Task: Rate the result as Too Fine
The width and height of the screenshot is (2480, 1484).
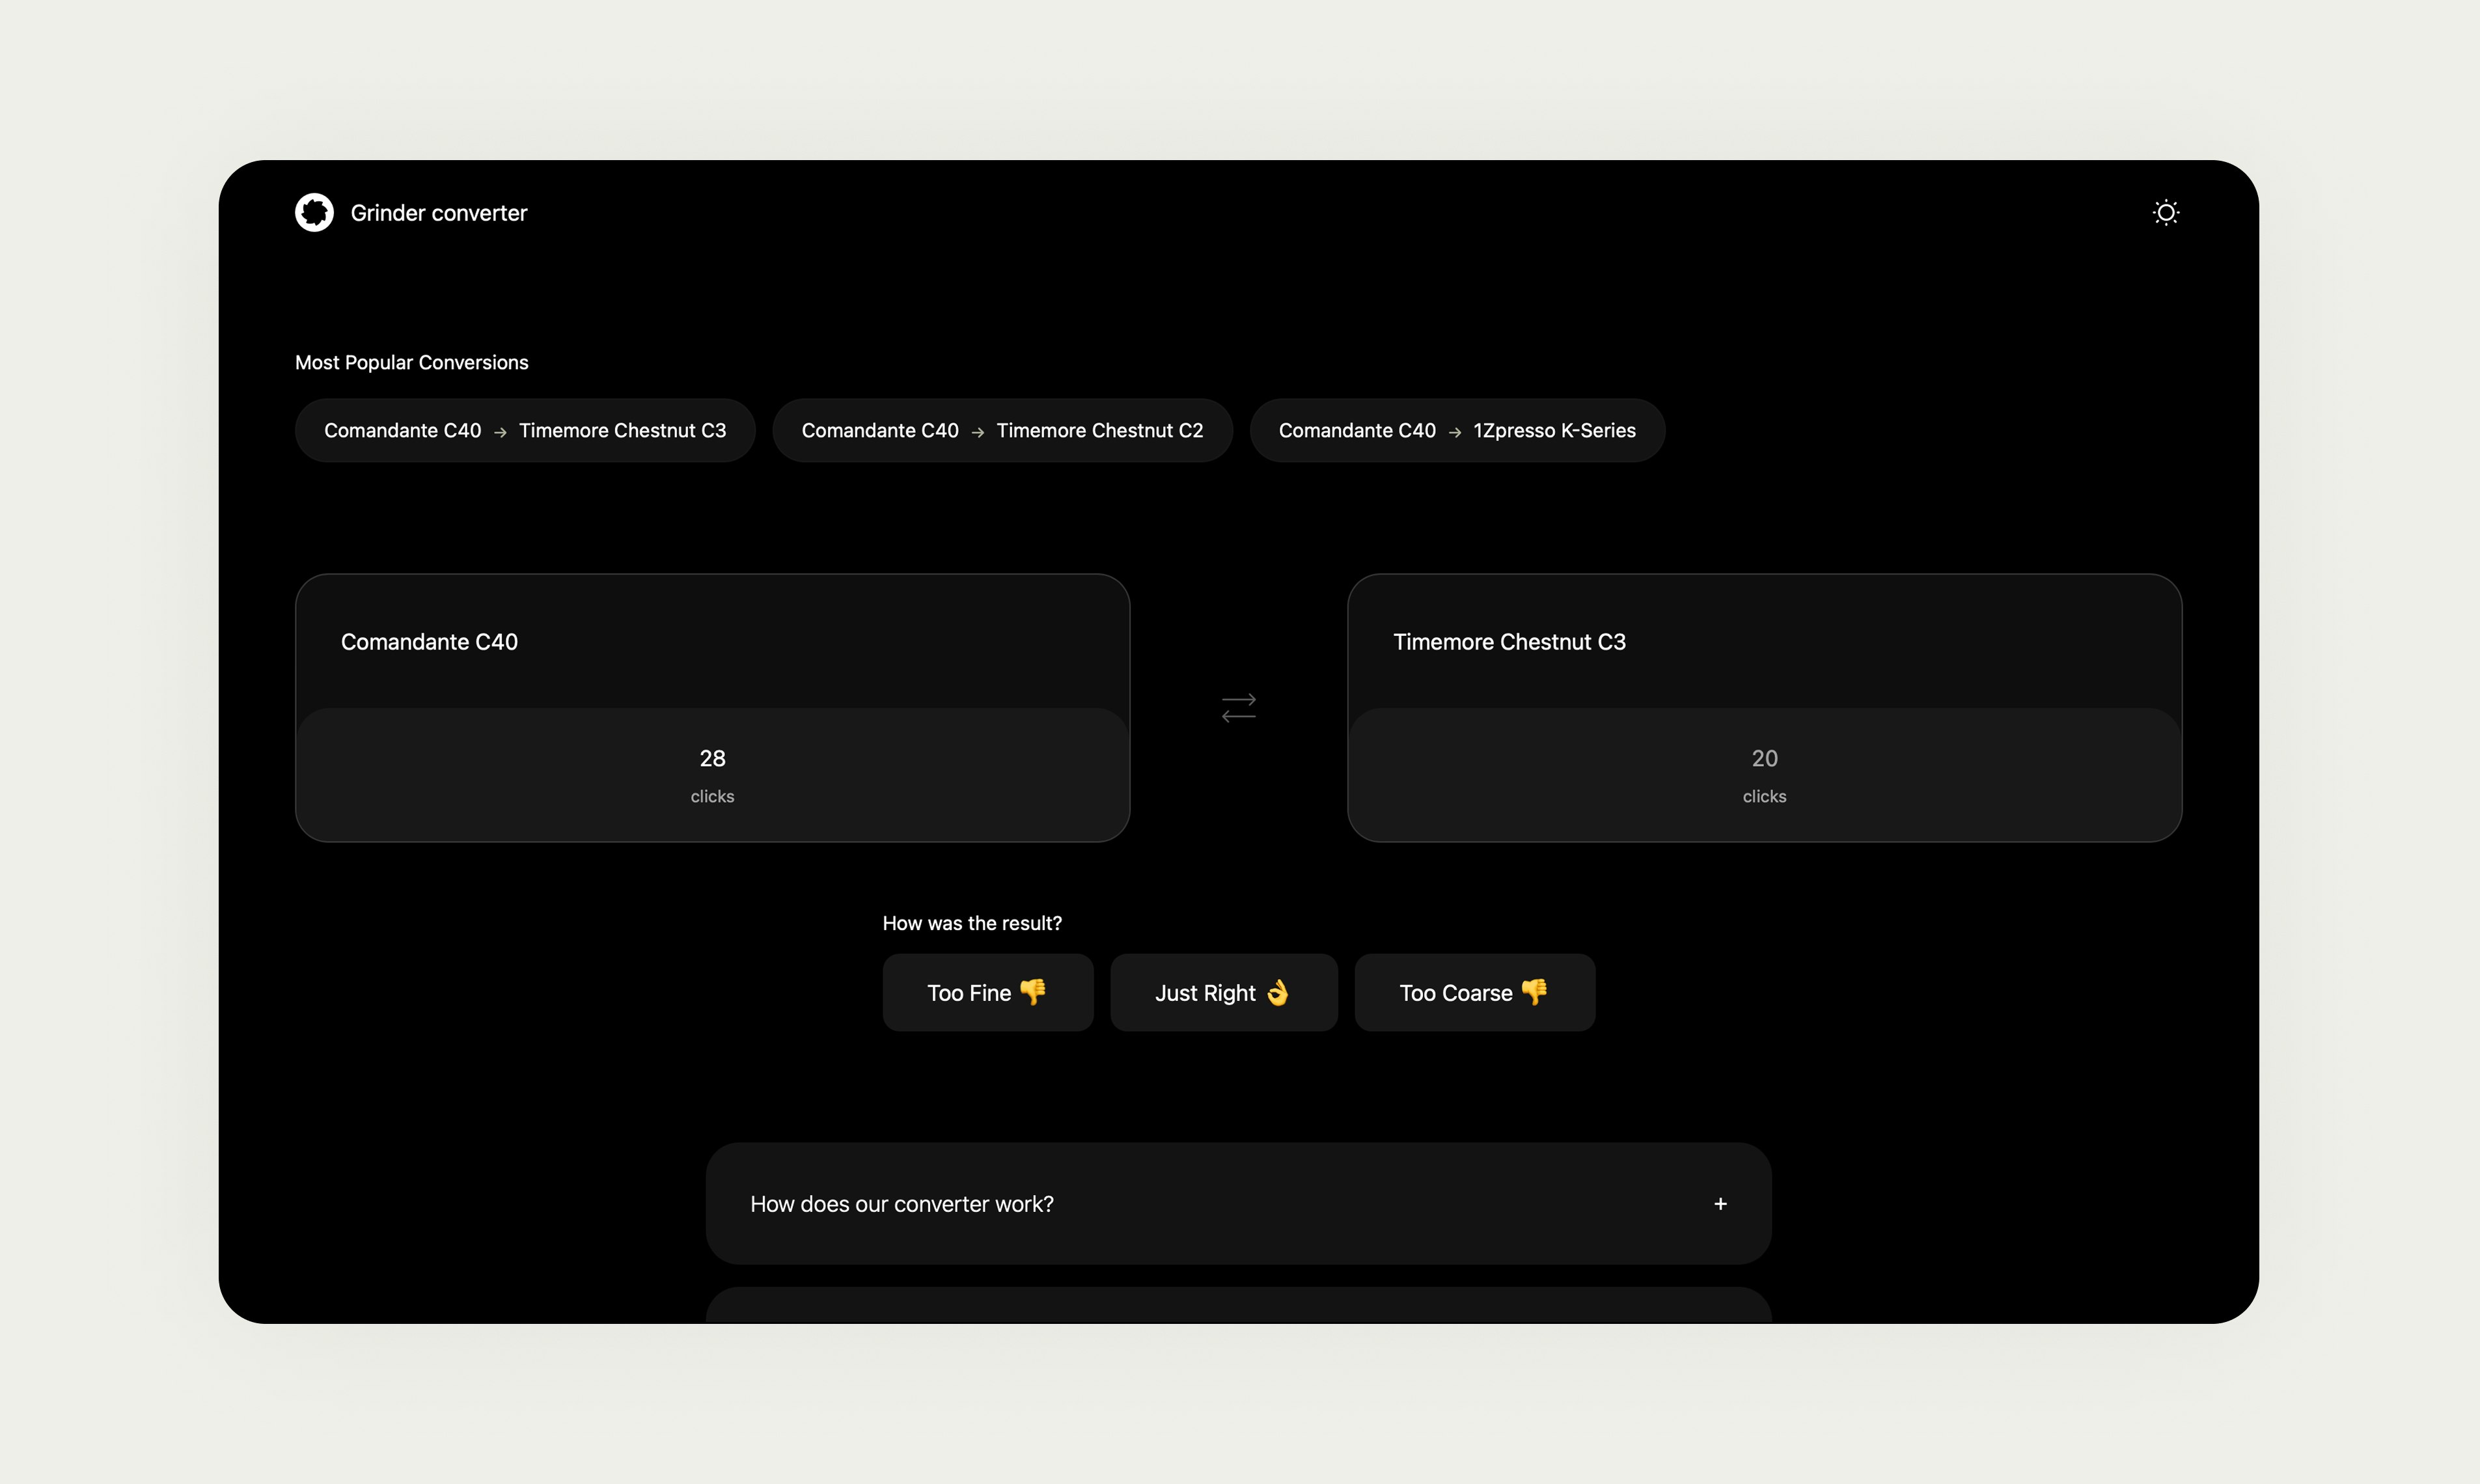Action: [987, 992]
